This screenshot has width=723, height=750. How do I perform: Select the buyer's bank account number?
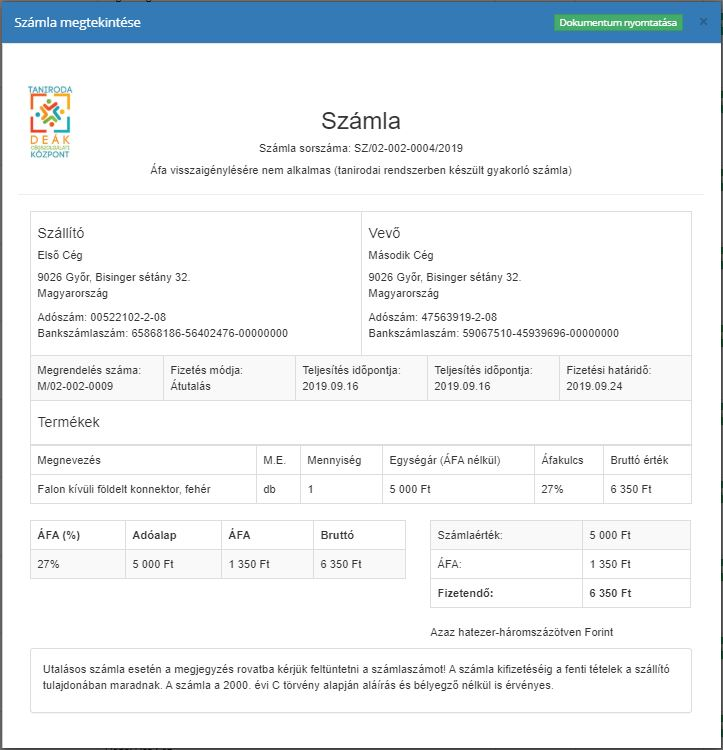[x=540, y=333]
